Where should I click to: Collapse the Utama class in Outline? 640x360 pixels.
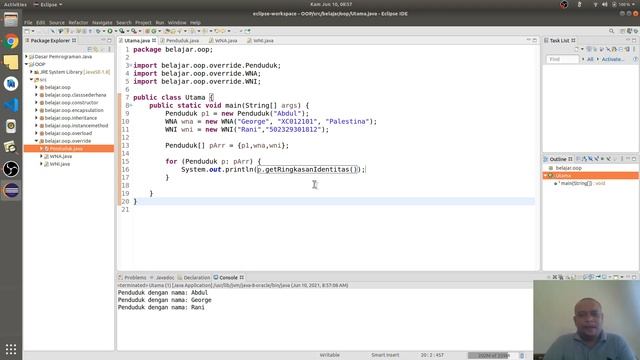(x=545, y=176)
